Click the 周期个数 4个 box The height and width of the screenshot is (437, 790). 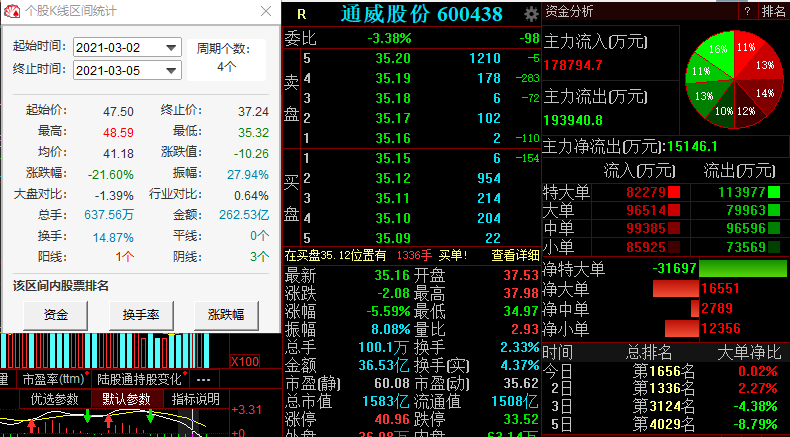pyautogui.click(x=226, y=58)
